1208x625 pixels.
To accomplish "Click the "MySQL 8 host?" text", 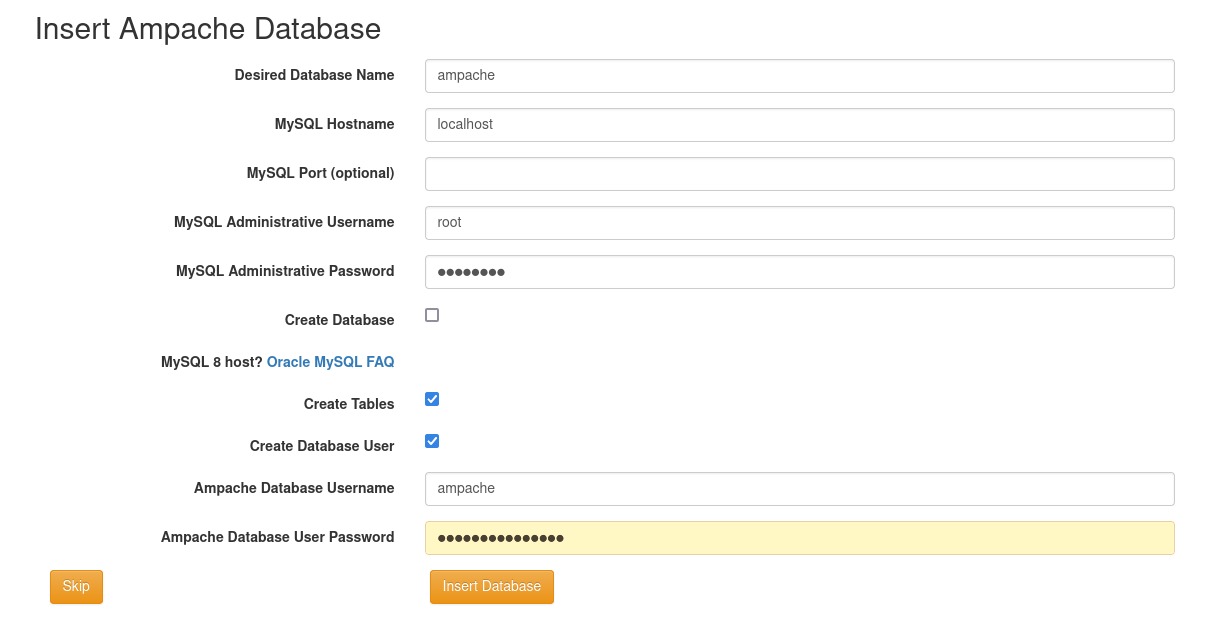I will (211, 362).
